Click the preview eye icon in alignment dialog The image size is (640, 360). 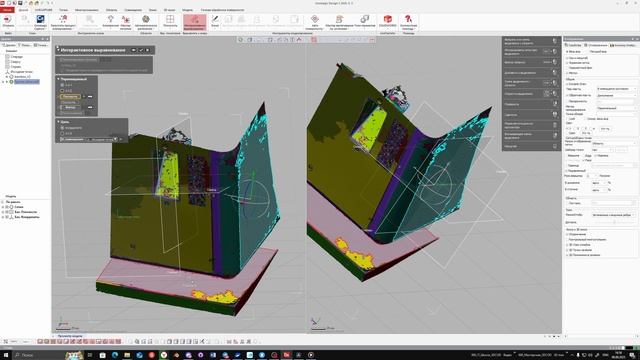(x=133, y=50)
